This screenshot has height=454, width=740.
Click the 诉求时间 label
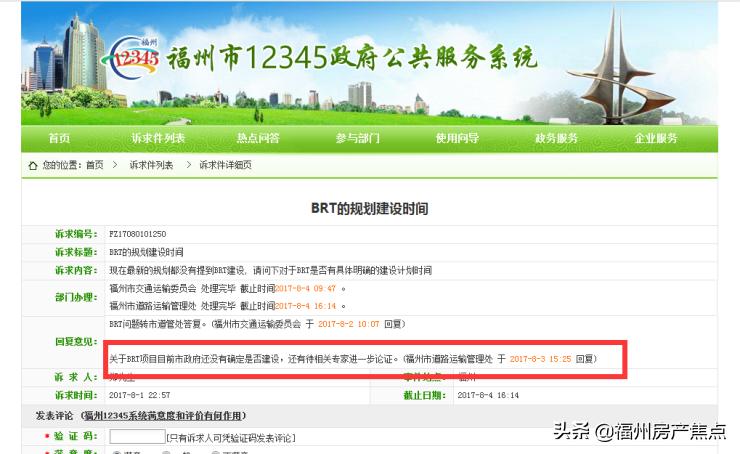76,395
